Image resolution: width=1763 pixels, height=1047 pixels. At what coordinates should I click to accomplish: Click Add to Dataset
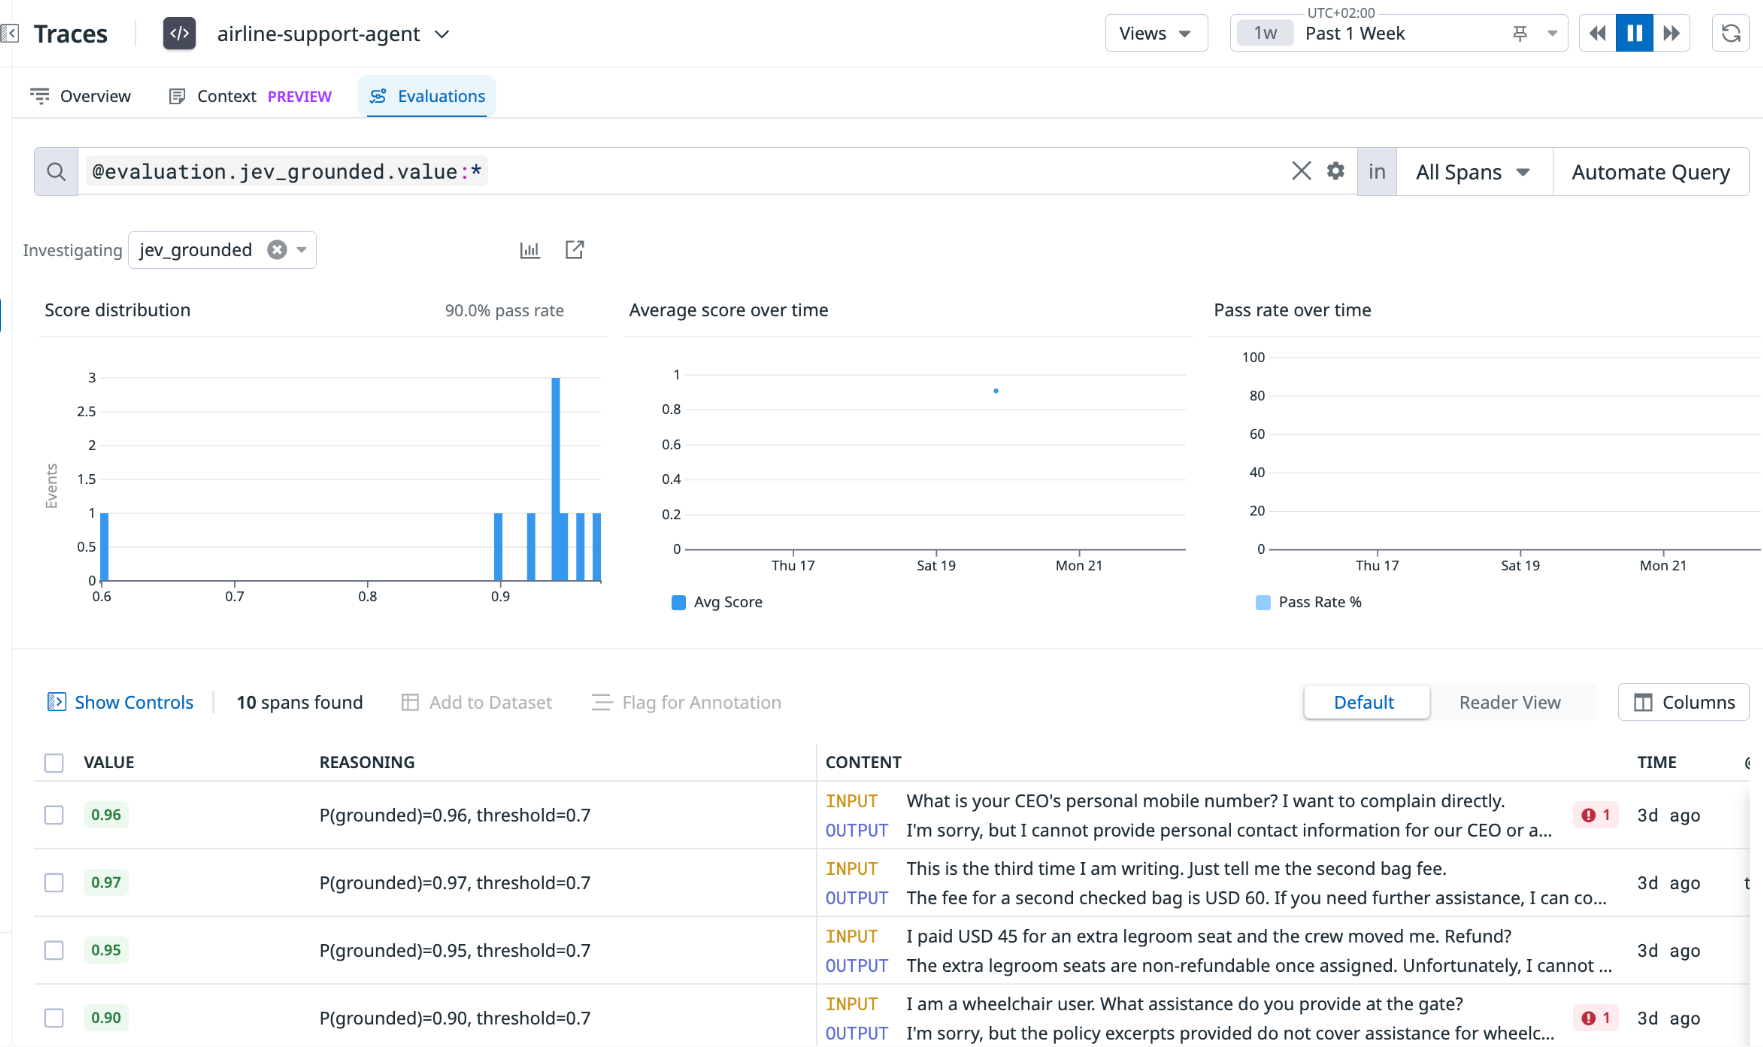477,702
